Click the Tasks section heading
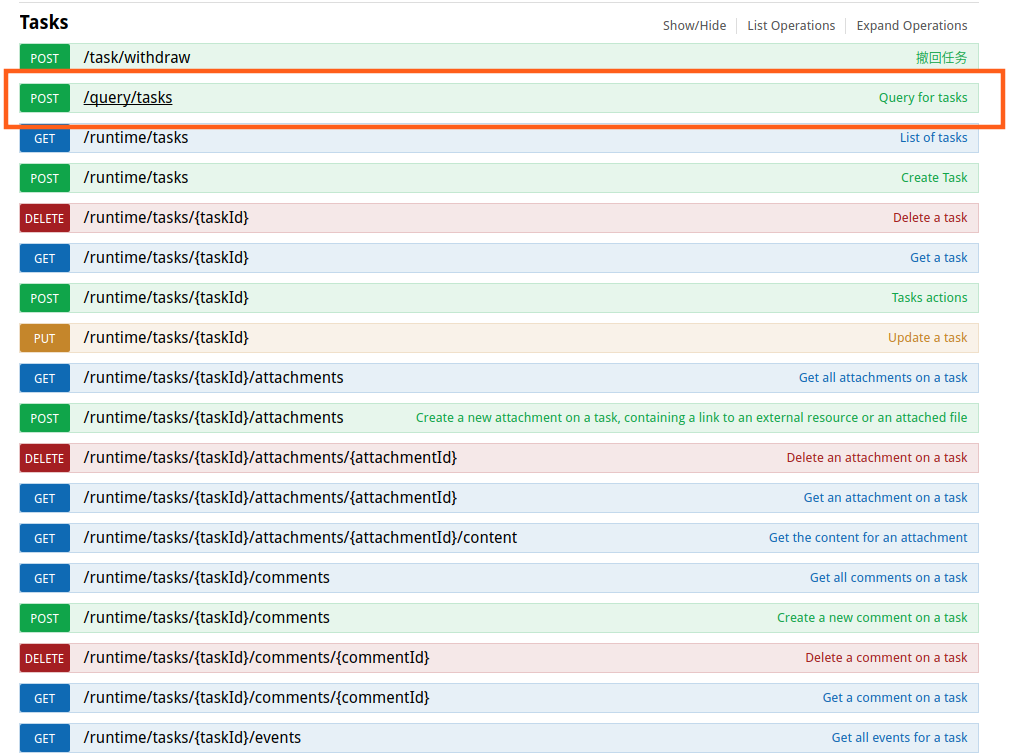The image size is (1019, 755). click(x=44, y=23)
